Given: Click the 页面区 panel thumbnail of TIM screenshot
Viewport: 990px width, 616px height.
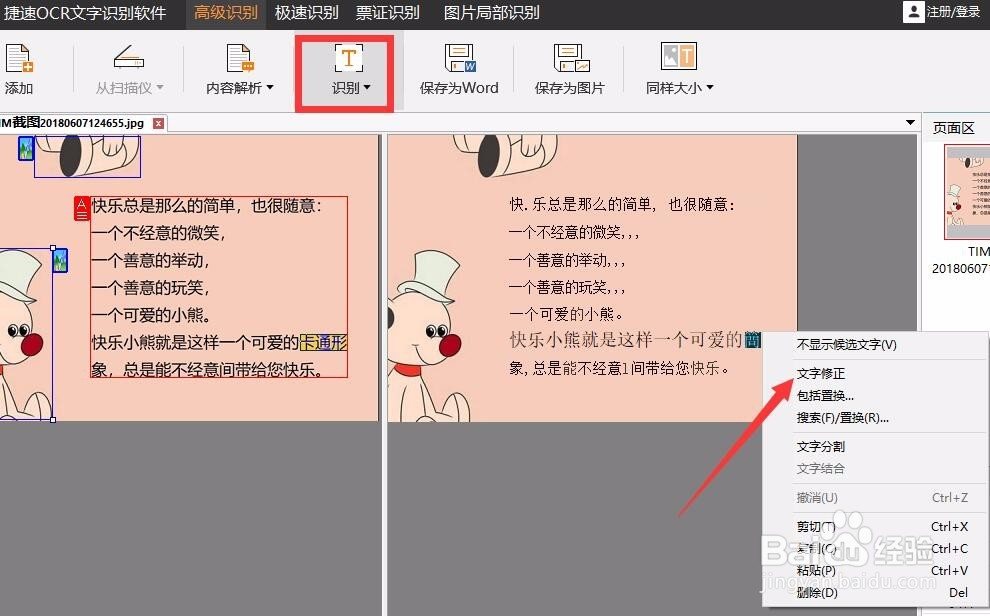Looking at the screenshot, I should [x=966, y=192].
